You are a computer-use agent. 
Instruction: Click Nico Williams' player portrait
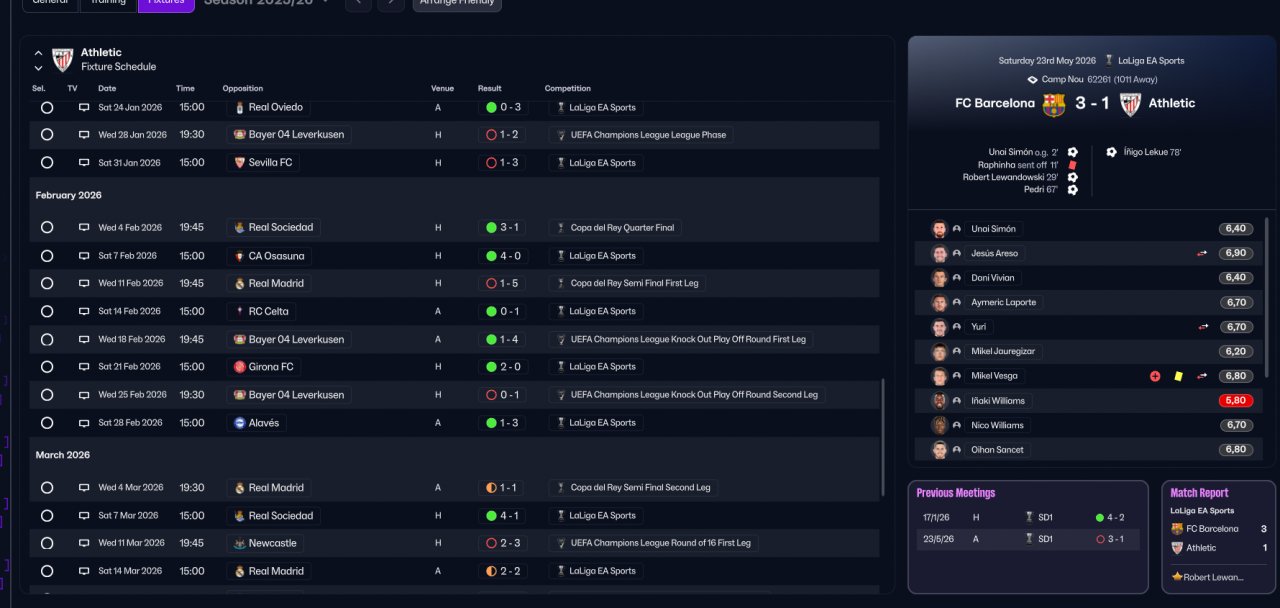coord(939,425)
